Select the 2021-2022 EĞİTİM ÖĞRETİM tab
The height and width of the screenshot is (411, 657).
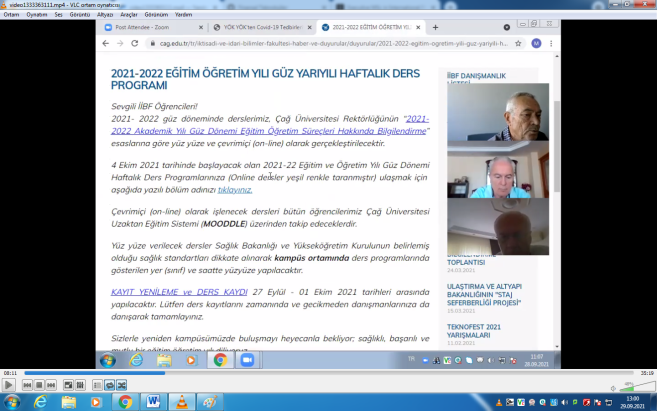pos(371,27)
